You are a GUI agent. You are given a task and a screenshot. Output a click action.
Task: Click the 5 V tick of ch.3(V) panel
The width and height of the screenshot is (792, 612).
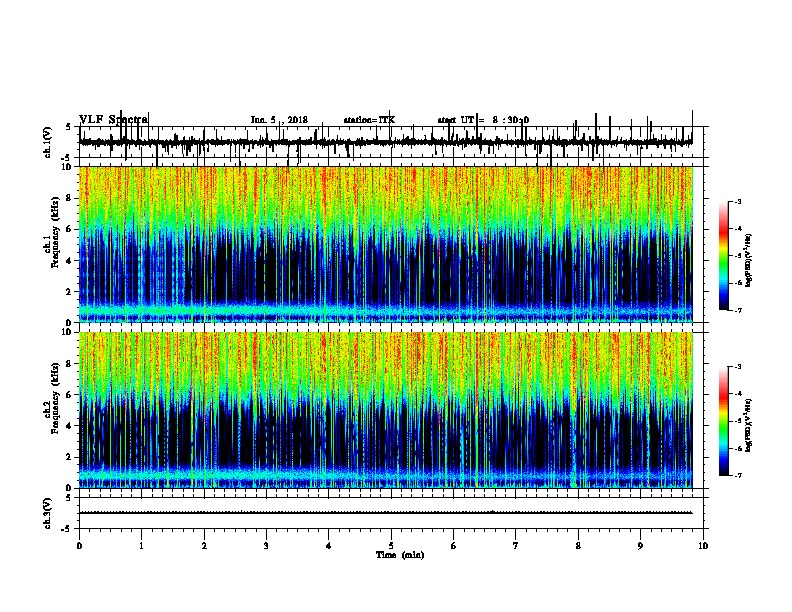[x=68, y=498]
